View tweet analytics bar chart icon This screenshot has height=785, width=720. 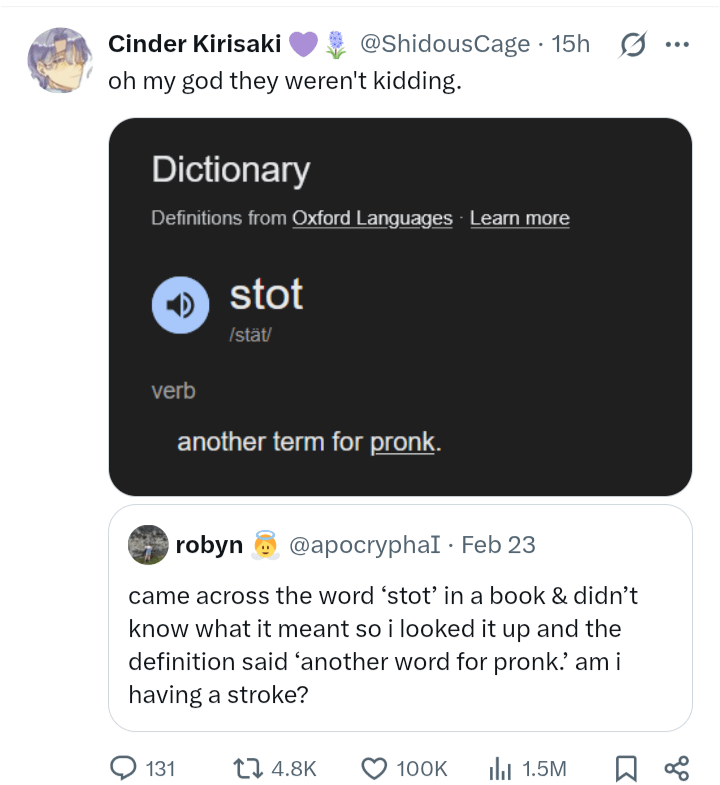[x=500, y=767]
